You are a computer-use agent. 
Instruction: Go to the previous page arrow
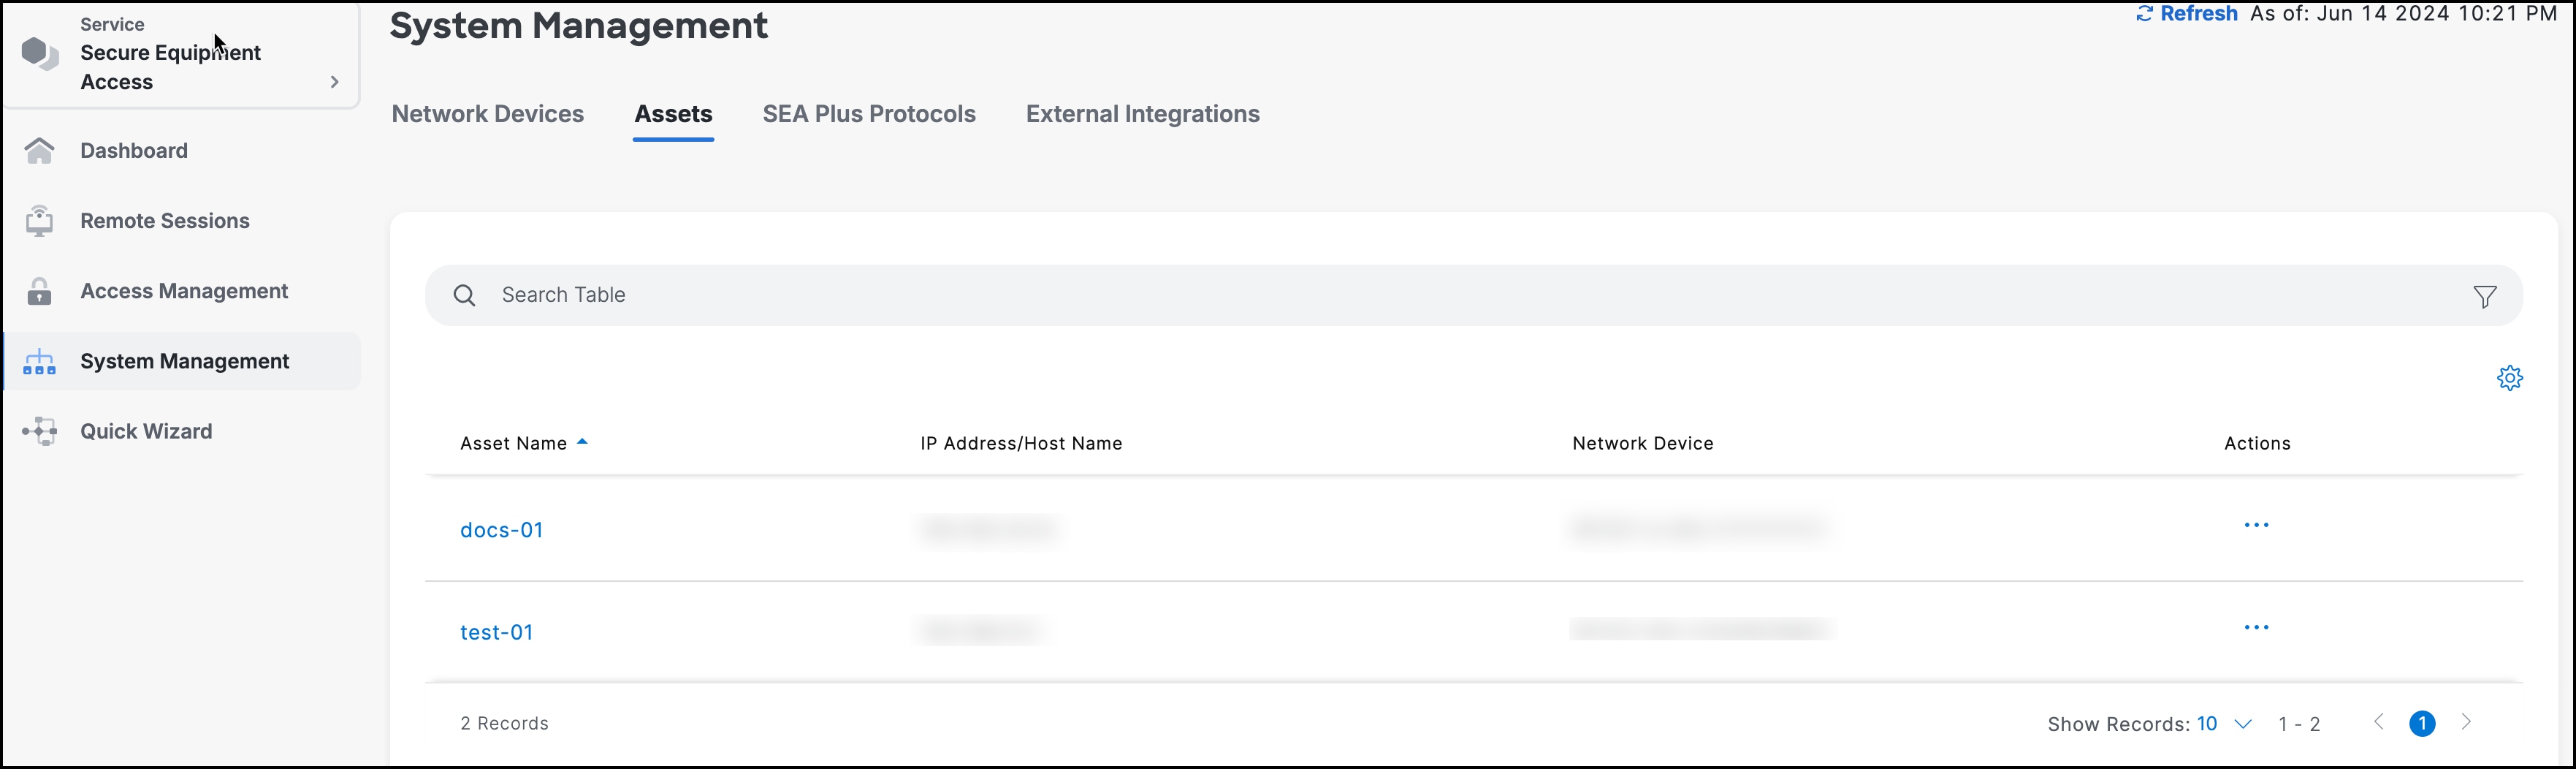pyautogui.click(x=2379, y=722)
